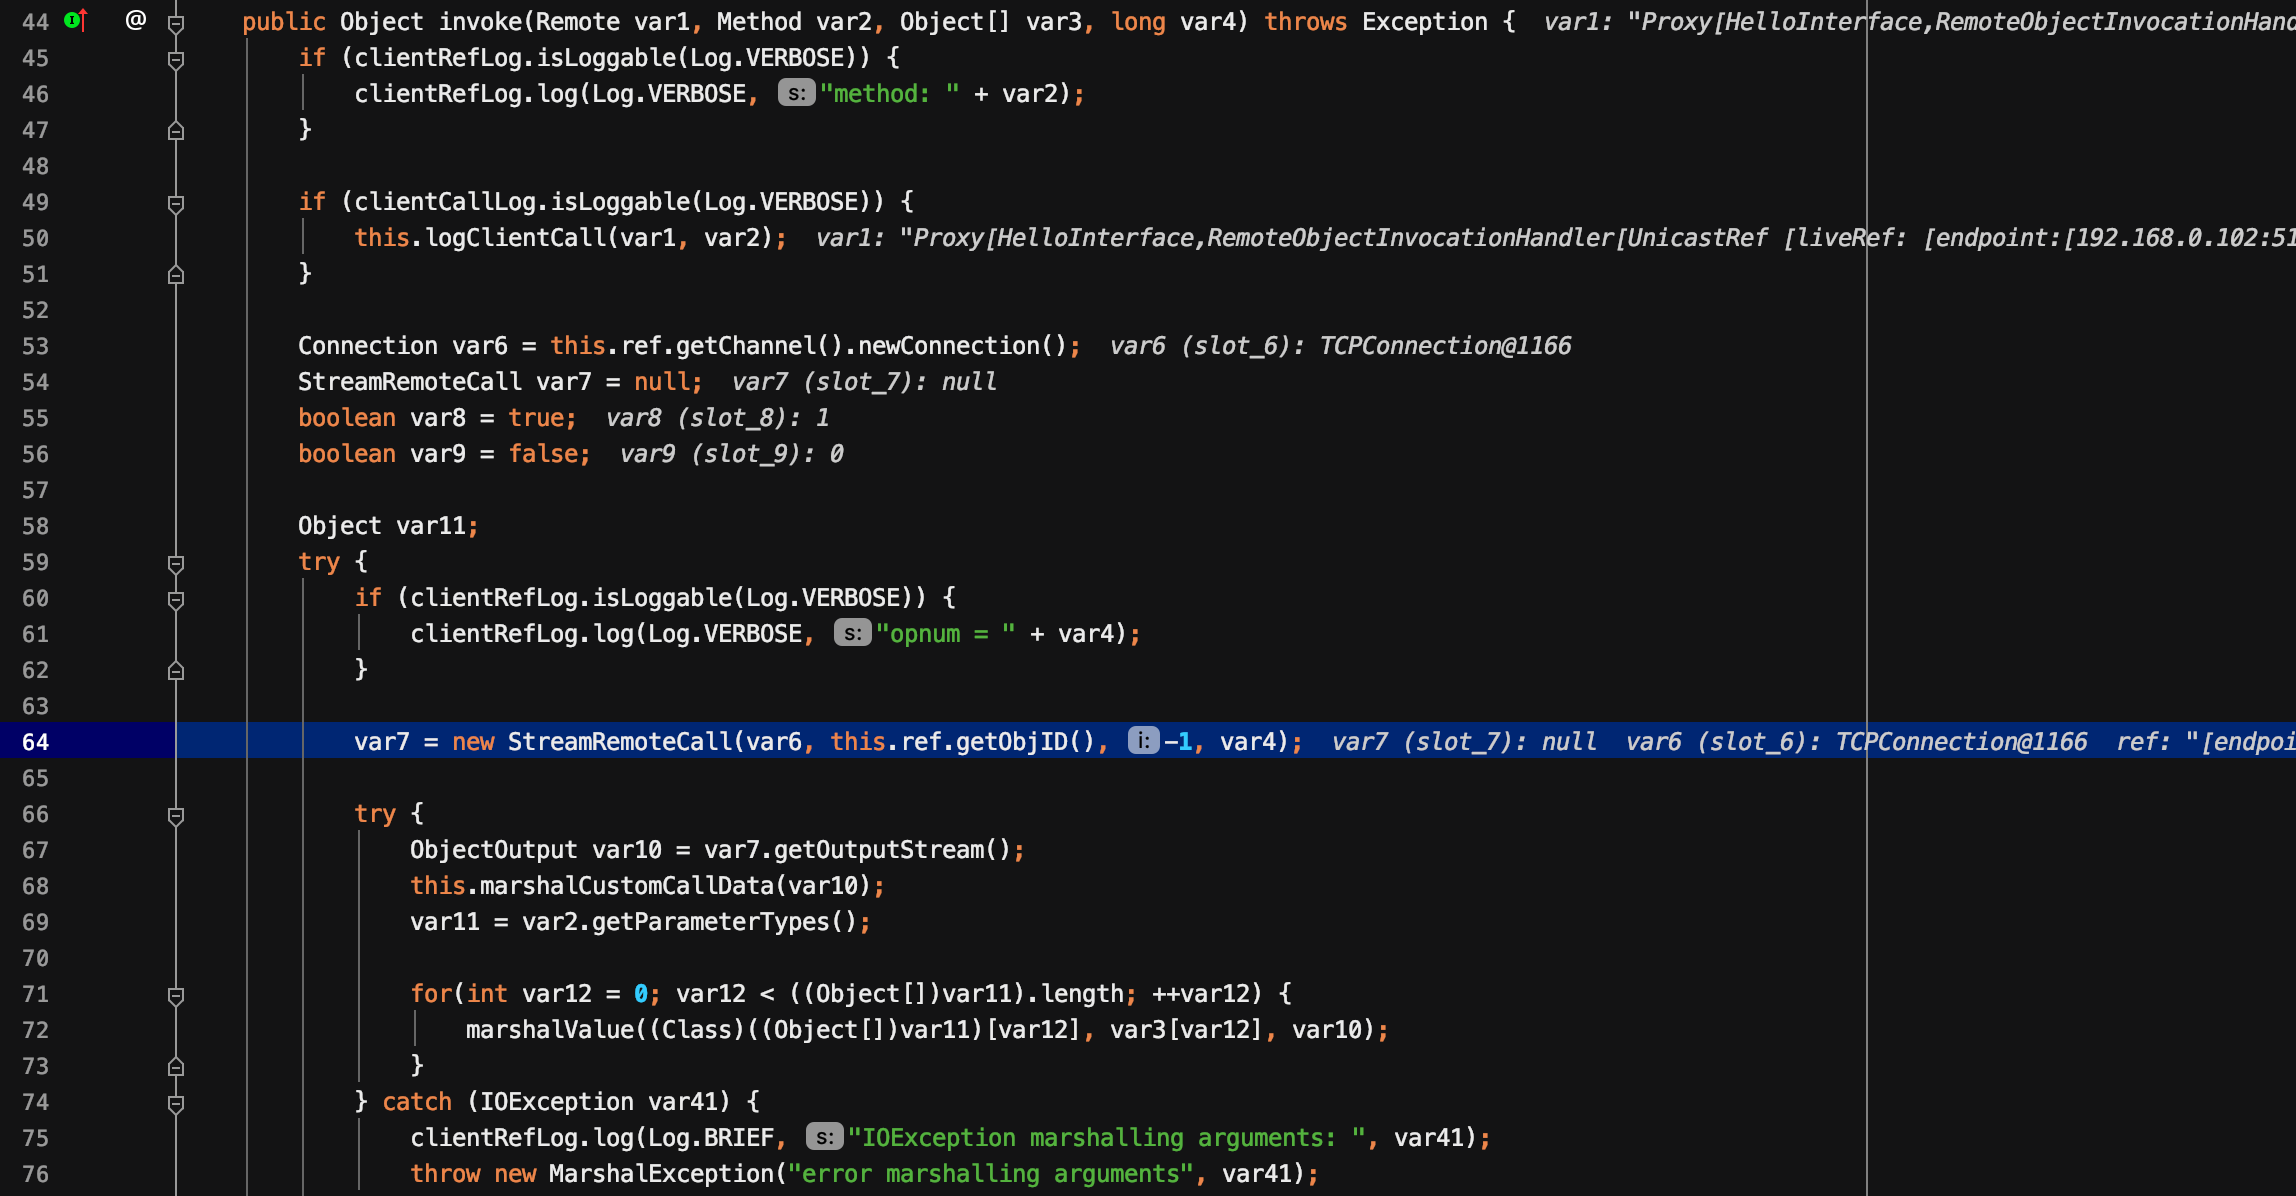Fold the inner try block on line 66

pos(176,816)
